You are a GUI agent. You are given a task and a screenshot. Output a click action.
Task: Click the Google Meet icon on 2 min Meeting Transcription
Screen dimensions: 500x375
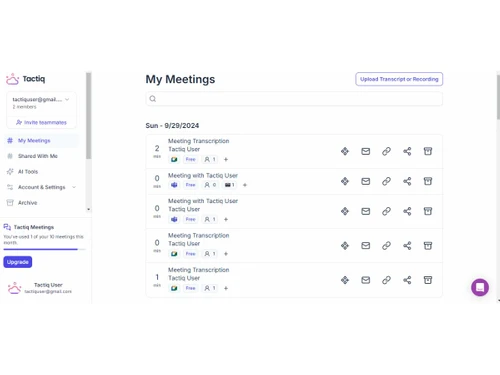tap(174, 159)
